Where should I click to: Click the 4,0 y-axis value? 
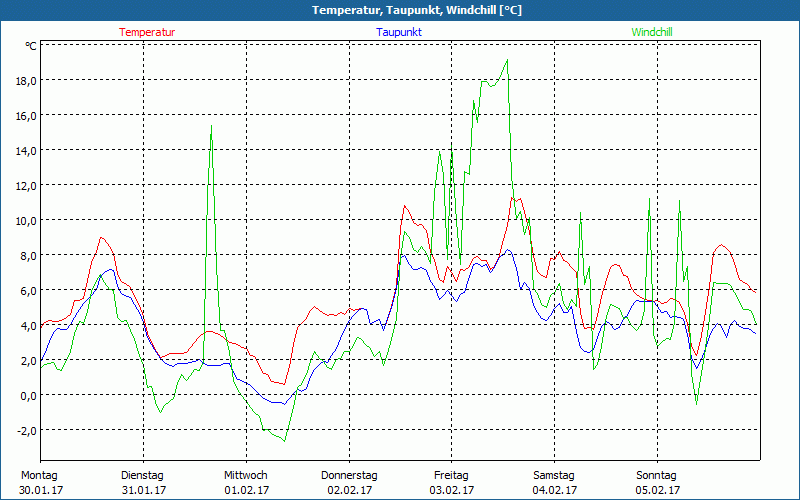click(x=29, y=326)
